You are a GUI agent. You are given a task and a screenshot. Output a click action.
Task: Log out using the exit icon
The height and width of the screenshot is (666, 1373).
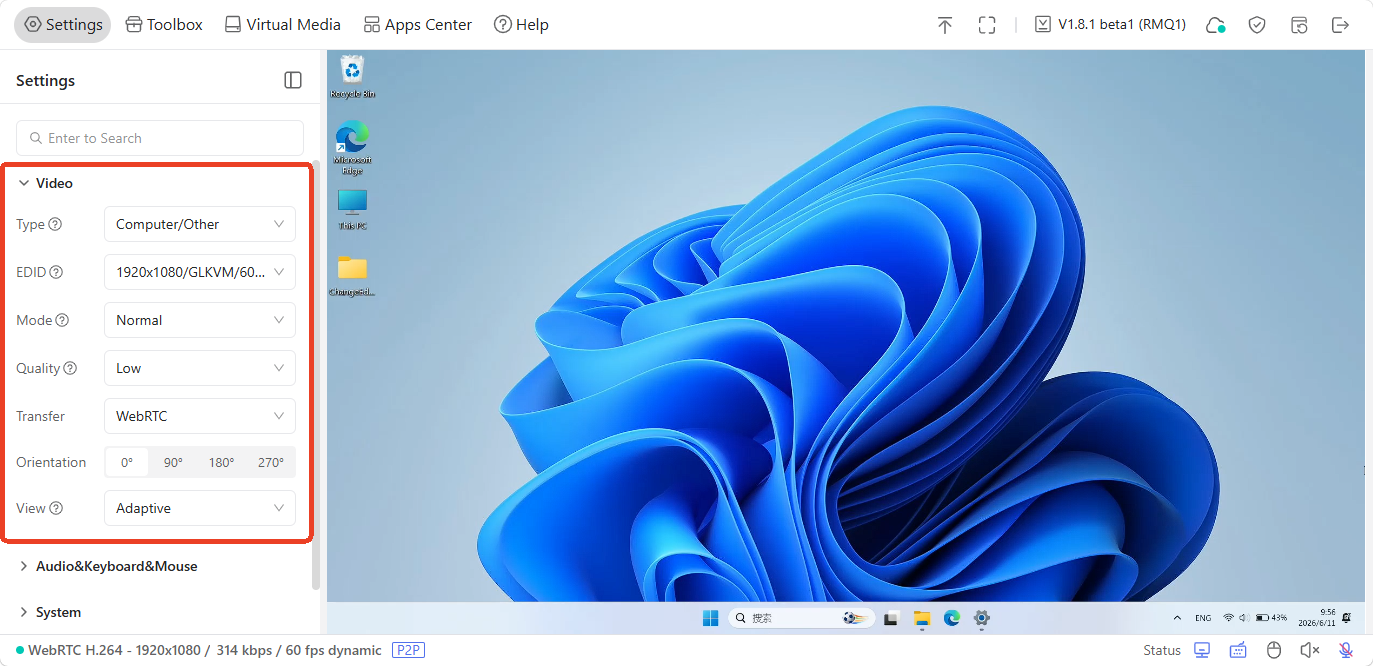pos(1341,25)
